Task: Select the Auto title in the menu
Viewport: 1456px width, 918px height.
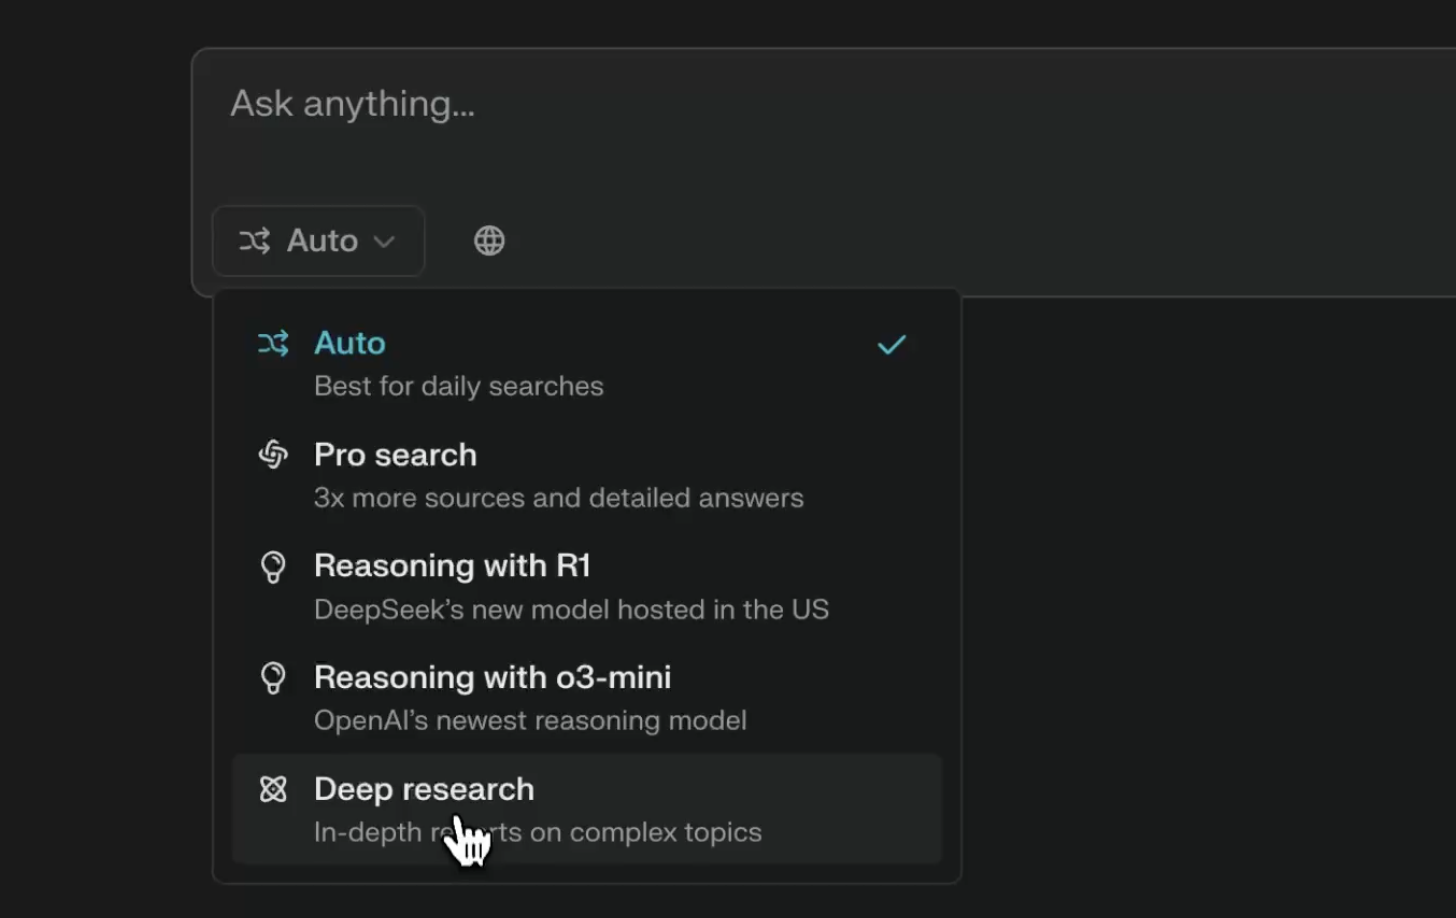Action: [349, 343]
